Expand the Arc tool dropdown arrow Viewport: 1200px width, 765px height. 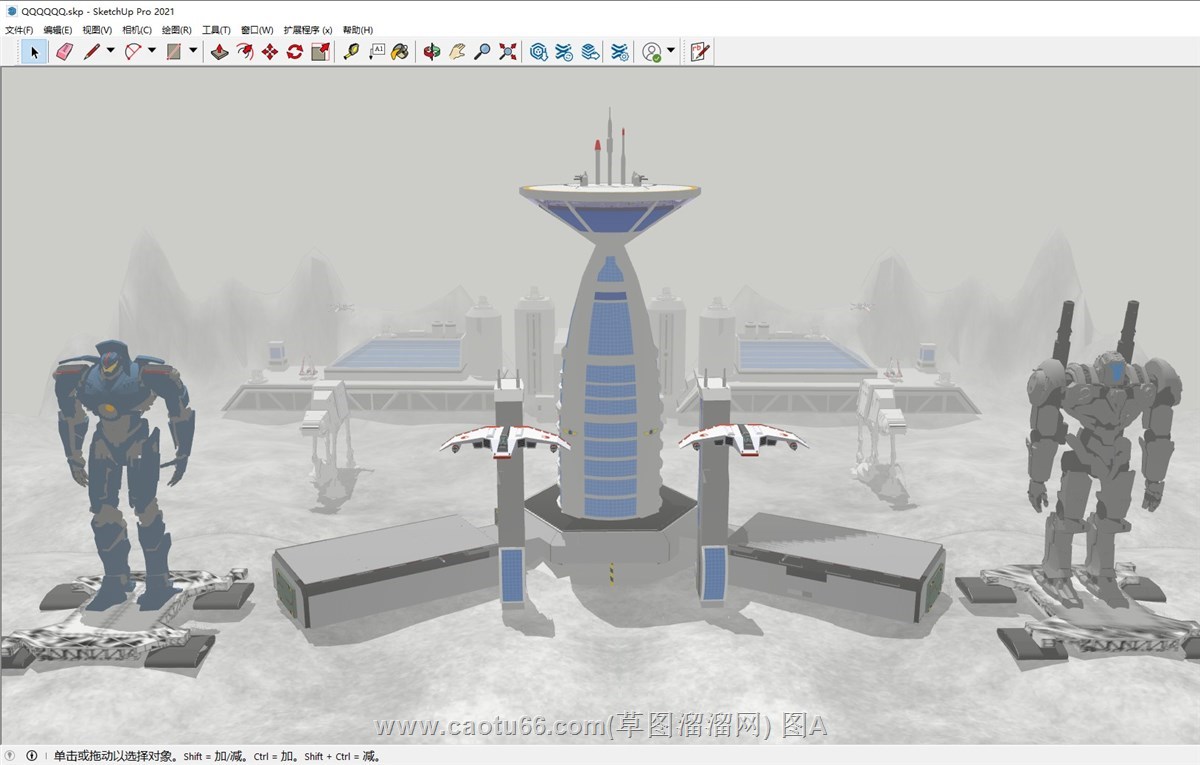coord(152,51)
